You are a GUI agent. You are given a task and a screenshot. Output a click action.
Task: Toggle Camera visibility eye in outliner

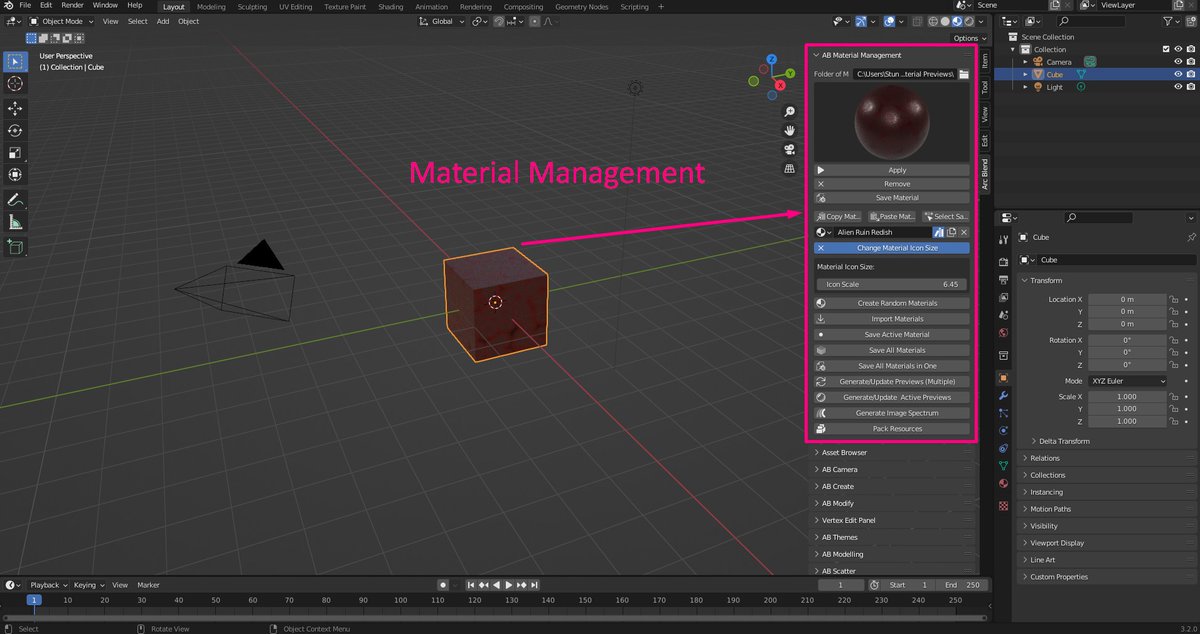point(1178,62)
